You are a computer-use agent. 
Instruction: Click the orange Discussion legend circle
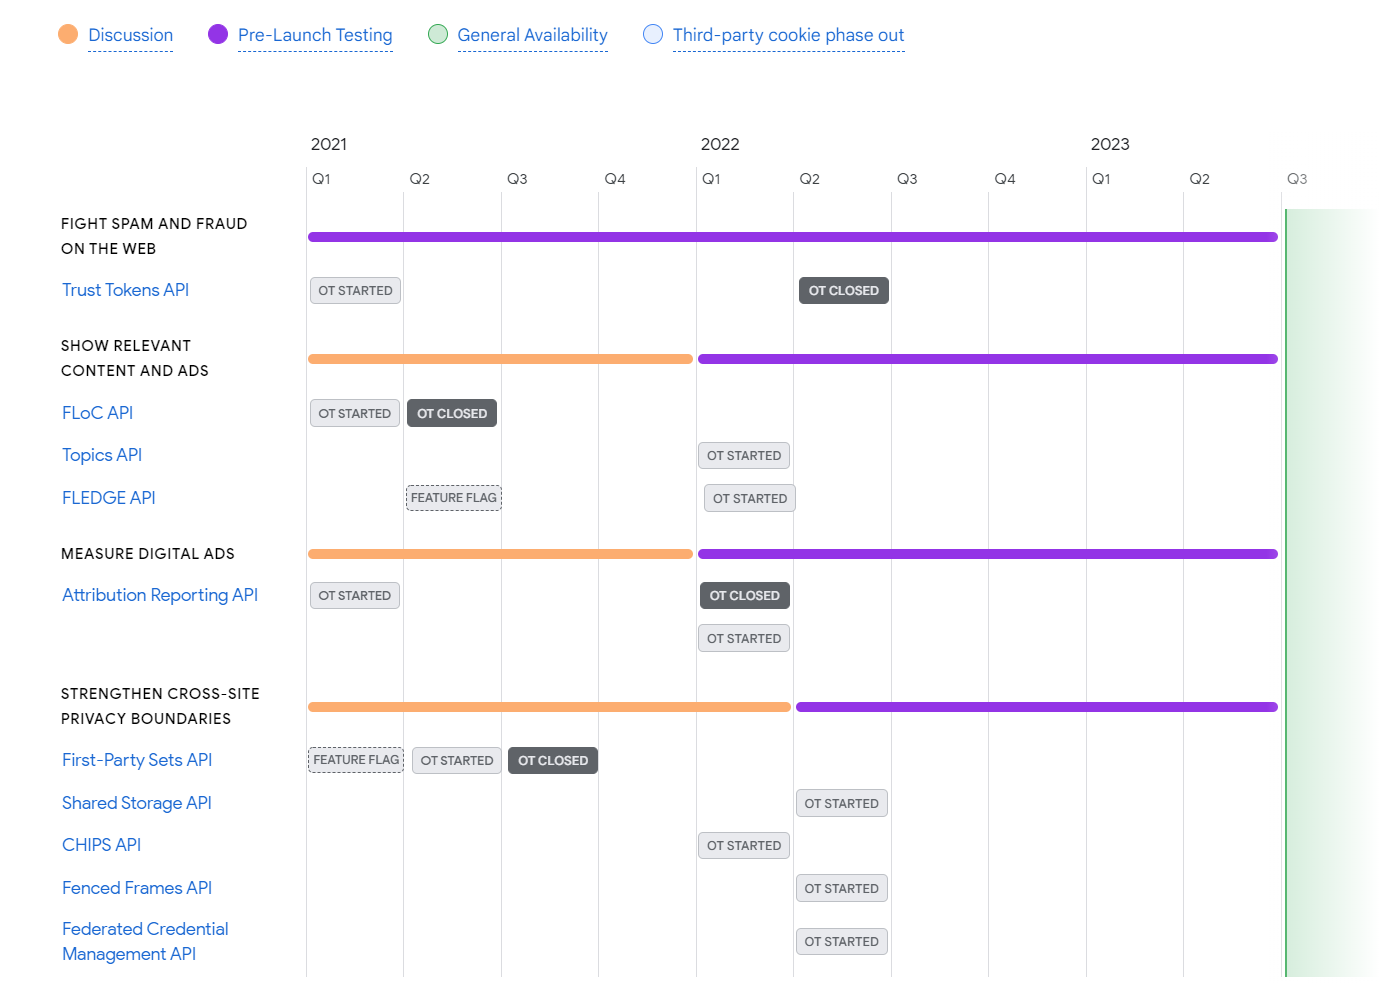(68, 34)
